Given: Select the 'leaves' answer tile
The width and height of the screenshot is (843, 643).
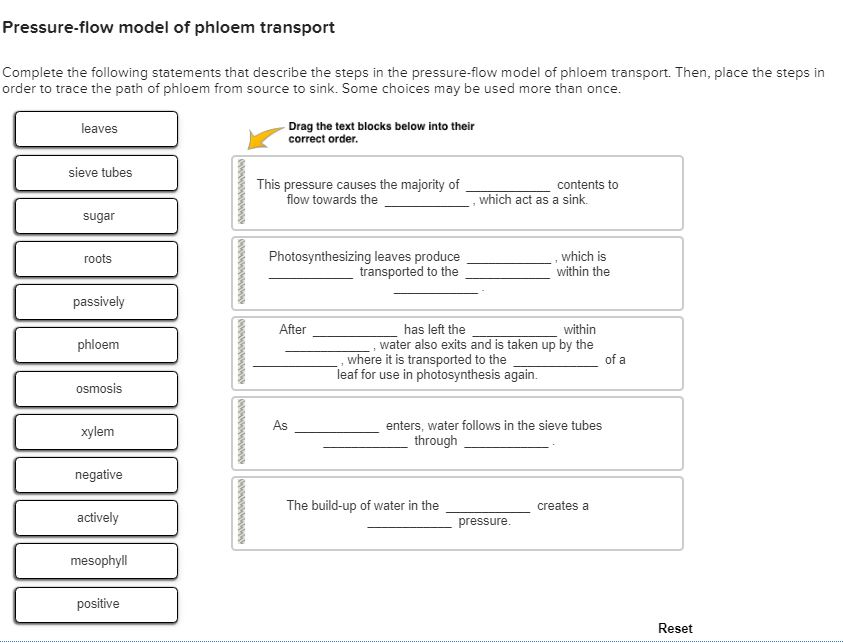Looking at the screenshot, I should [96, 129].
